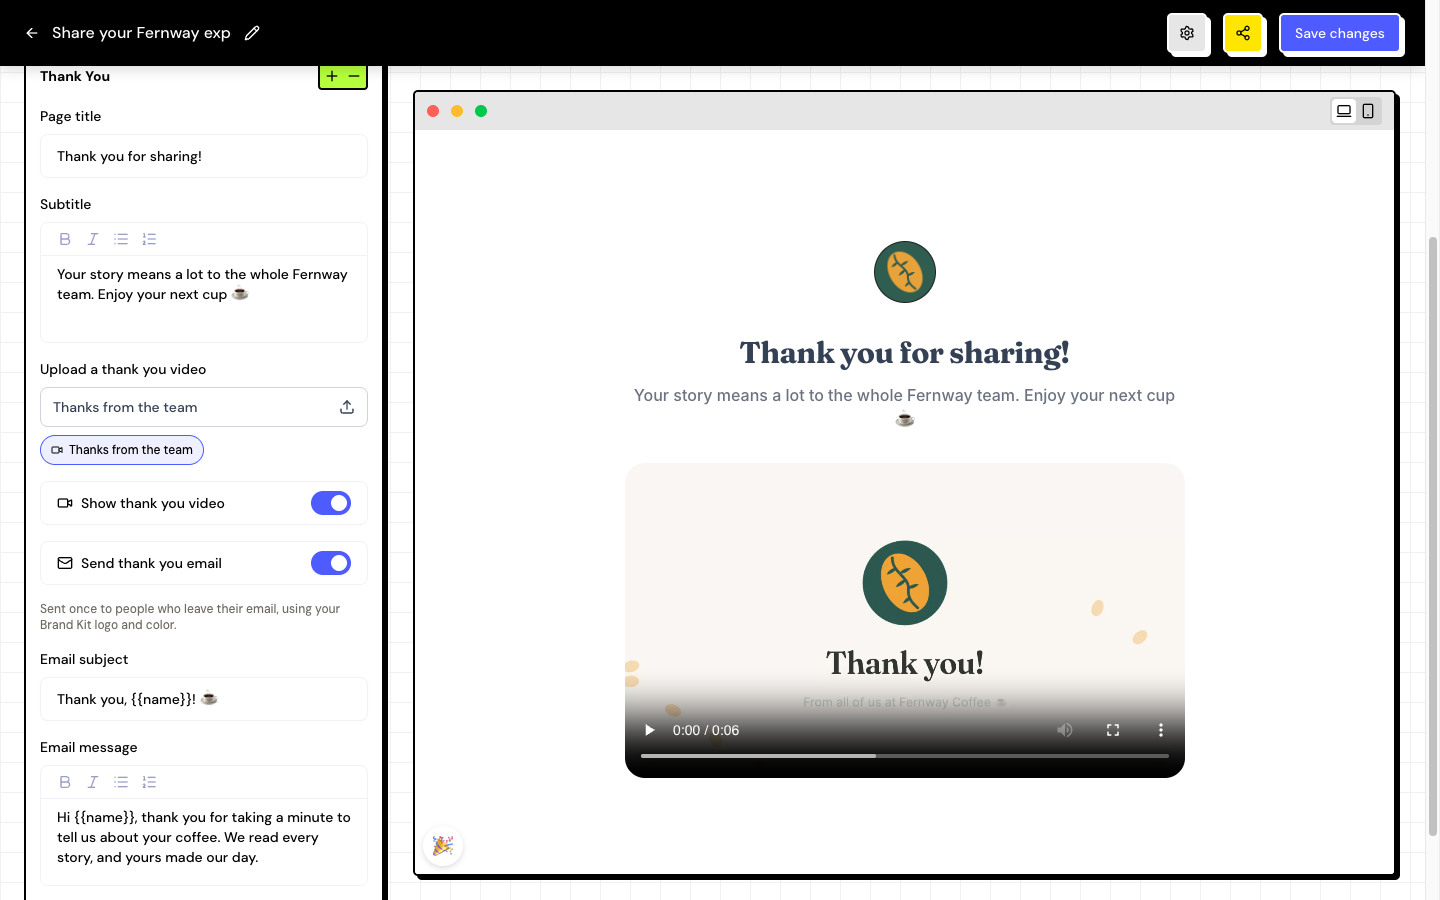This screenshot has width=1440, height=900.
Task: Apply italic in the Subtitle editor
Action: [93, 239]
